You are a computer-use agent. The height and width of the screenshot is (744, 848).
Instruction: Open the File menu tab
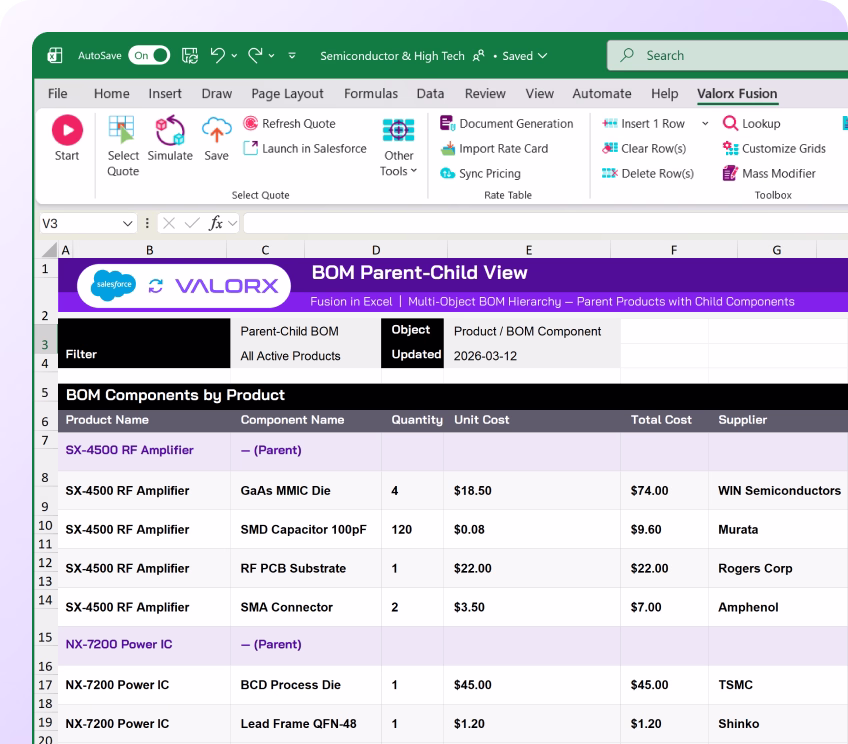pos(57,94)
